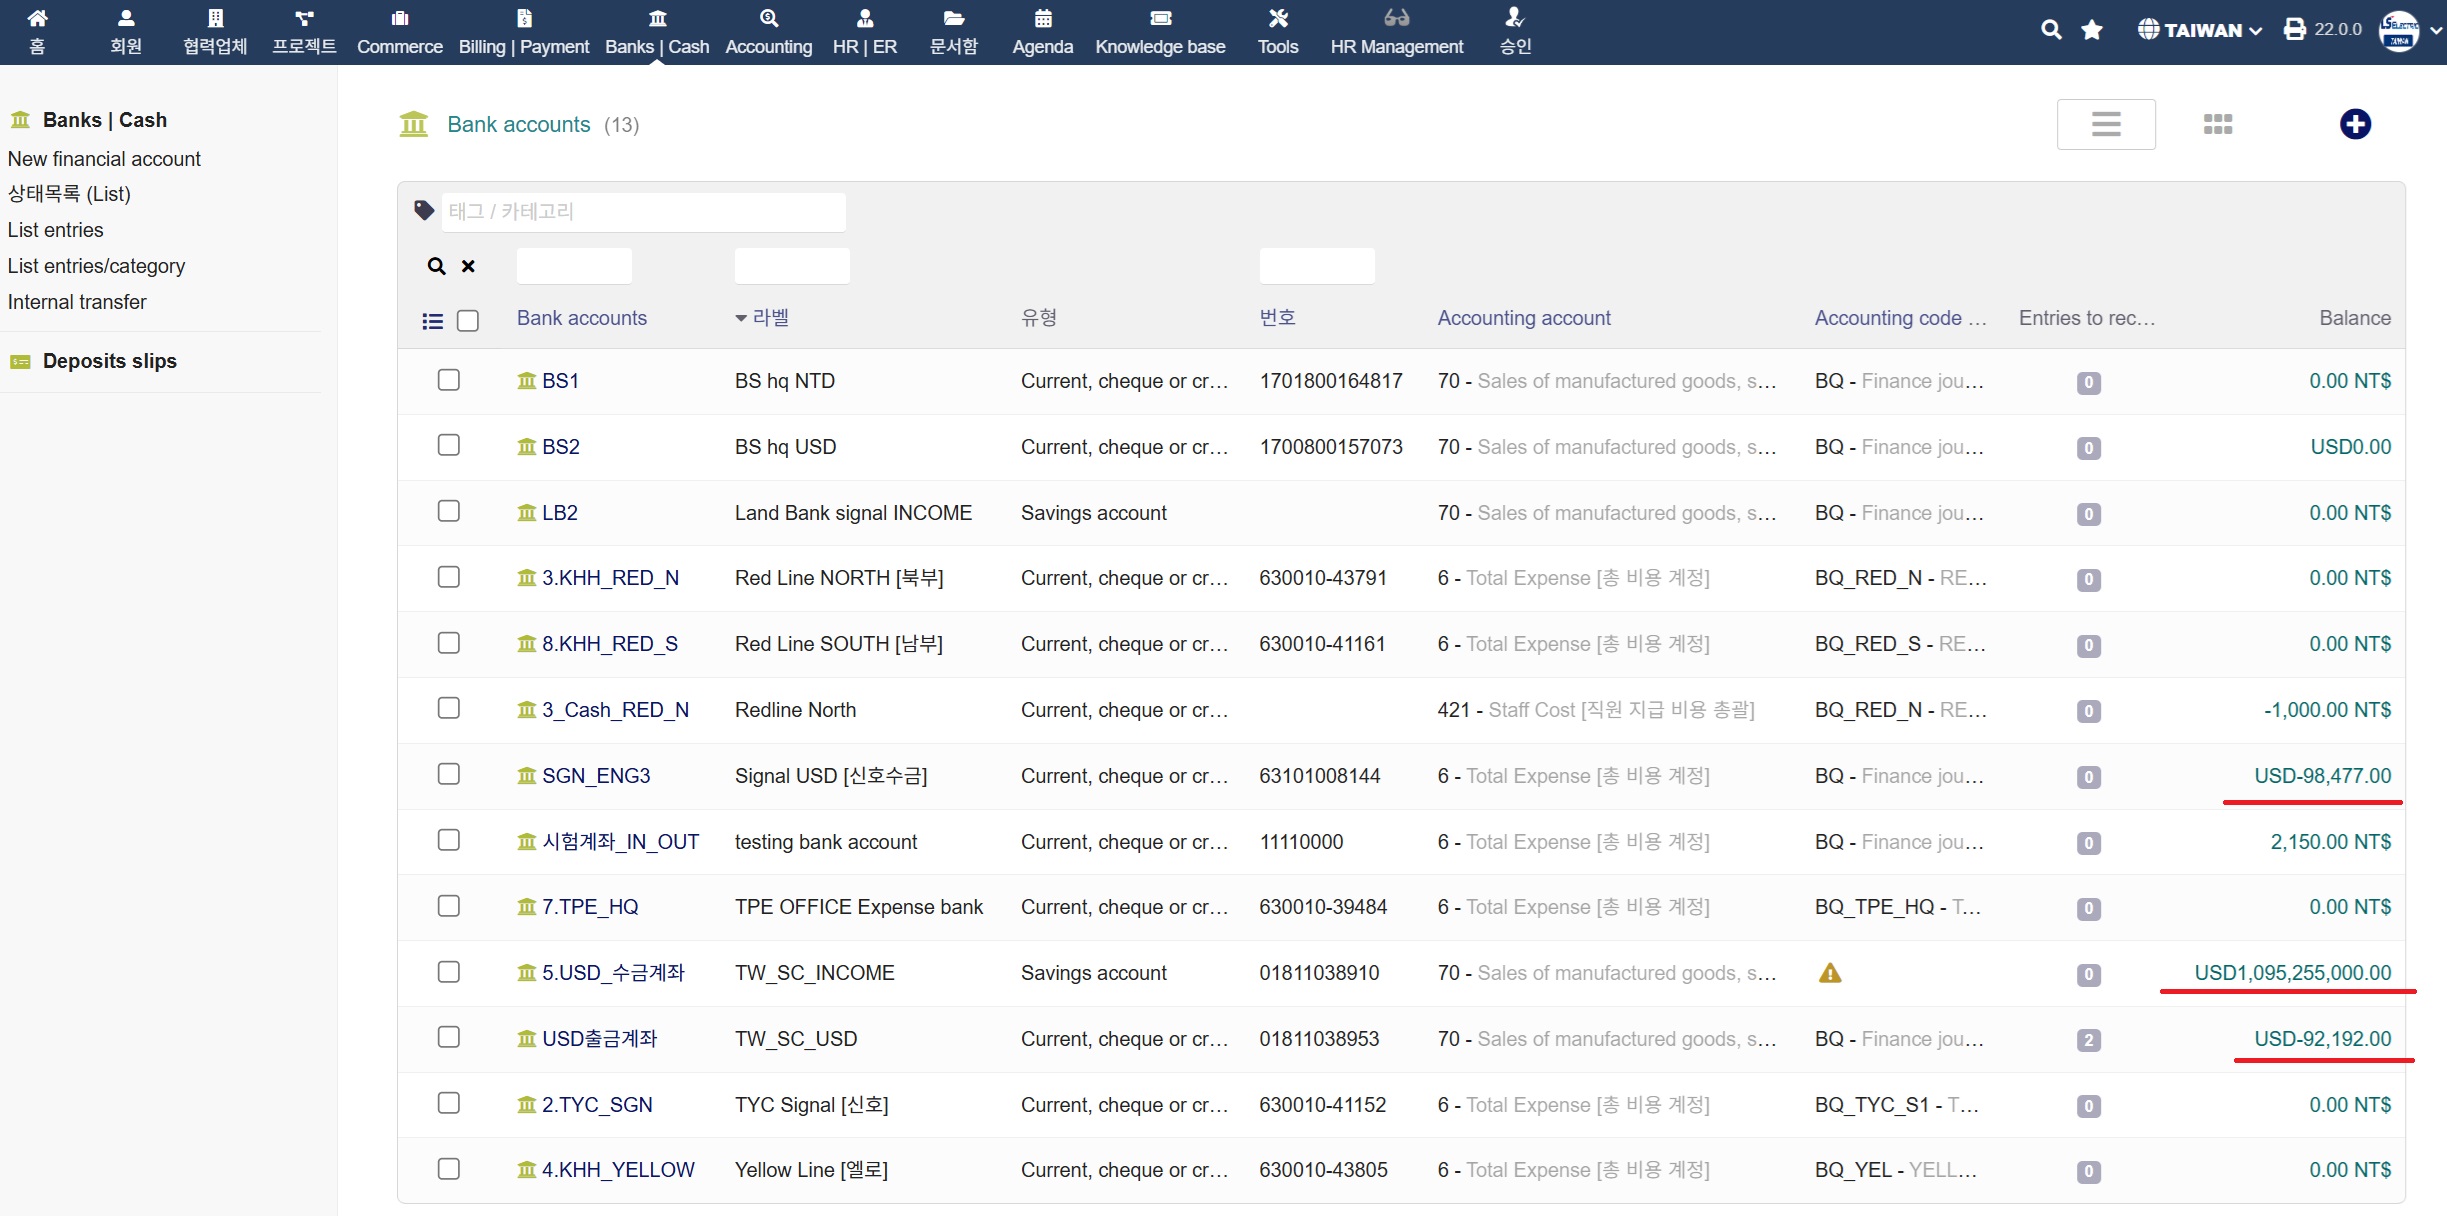Switch to grid (kanban) view icon
The image size is (2447, 1216).
tap(2217, 124)
